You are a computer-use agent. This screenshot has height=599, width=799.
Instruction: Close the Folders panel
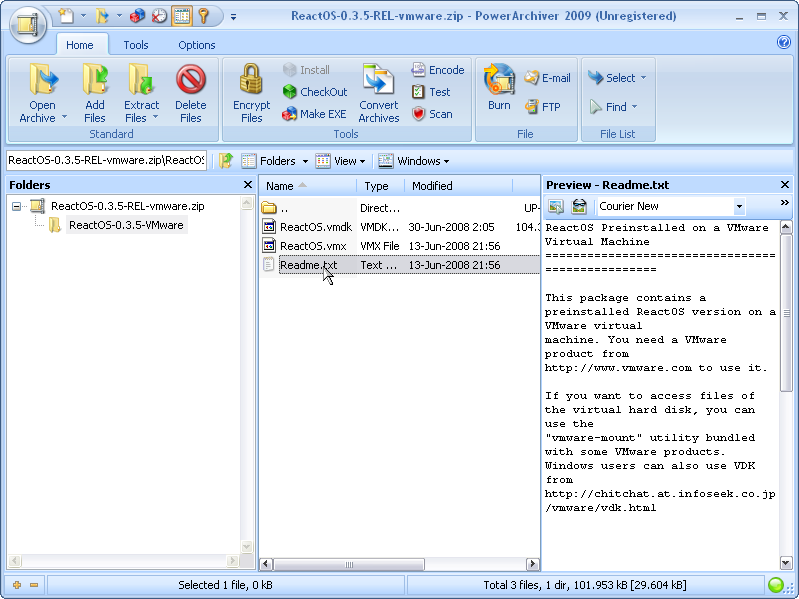click(248, 184)
